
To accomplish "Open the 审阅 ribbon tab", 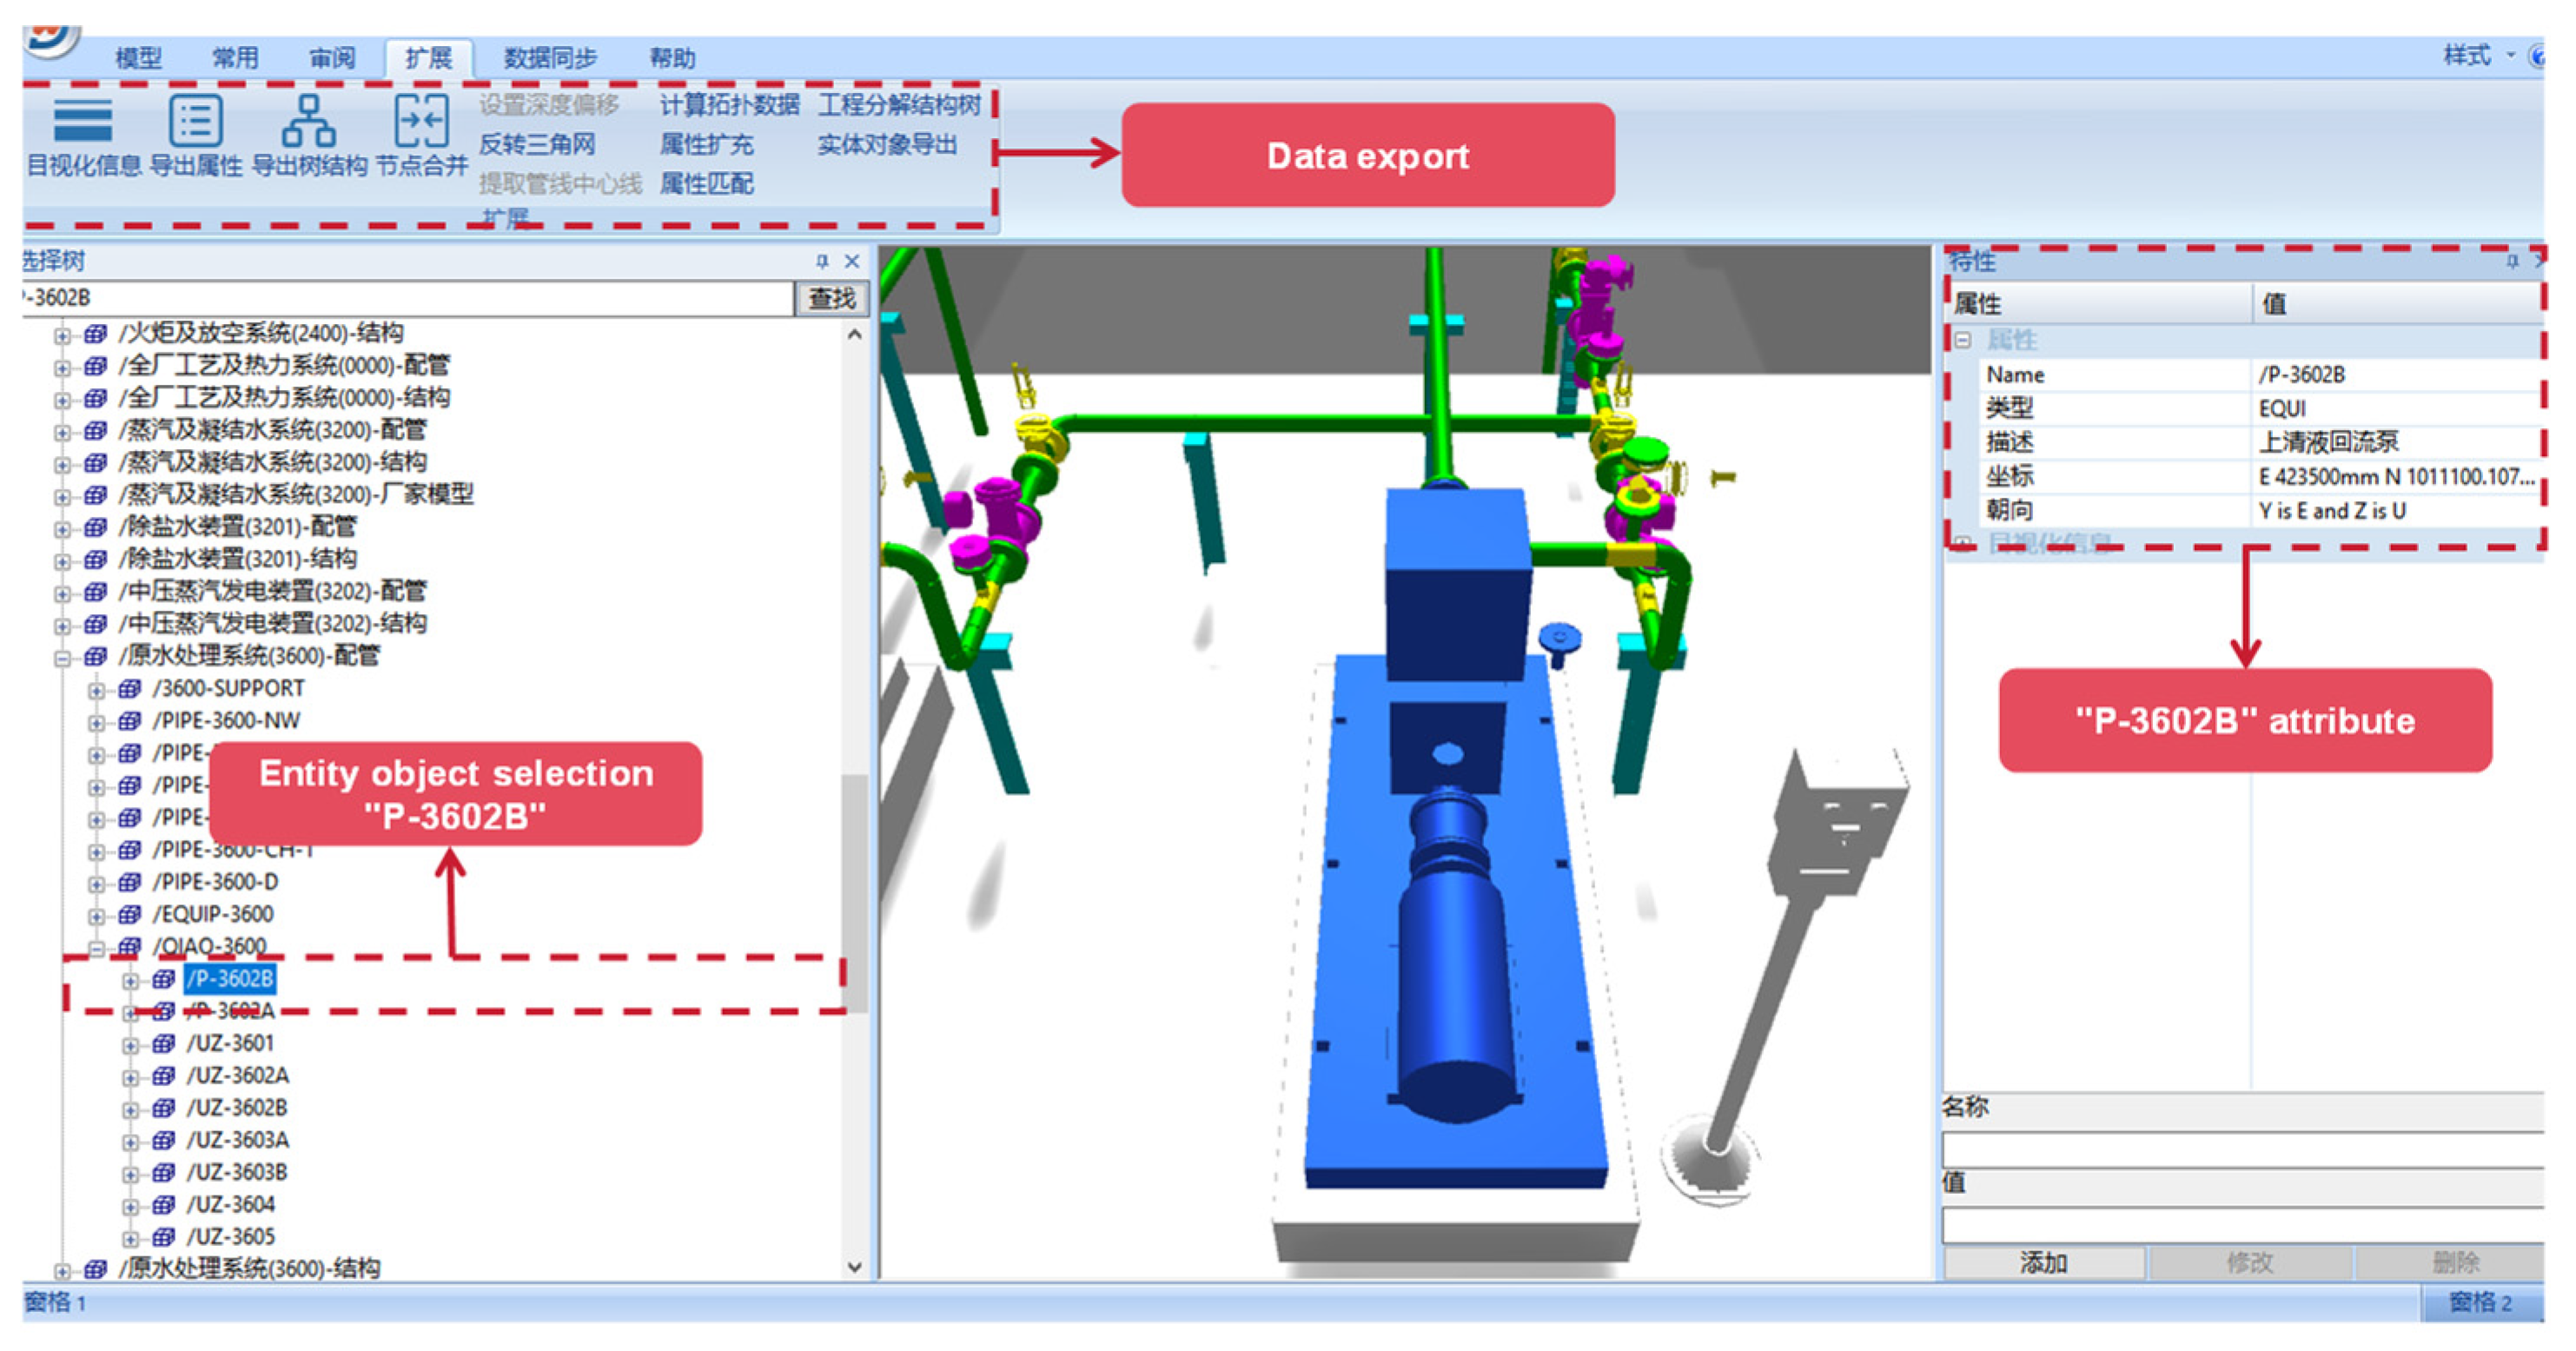I will click(331, 58).
